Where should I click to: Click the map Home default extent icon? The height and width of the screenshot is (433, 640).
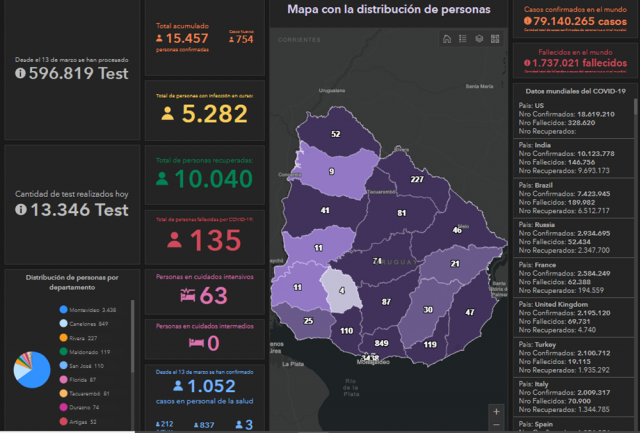[x=446, y=39]
